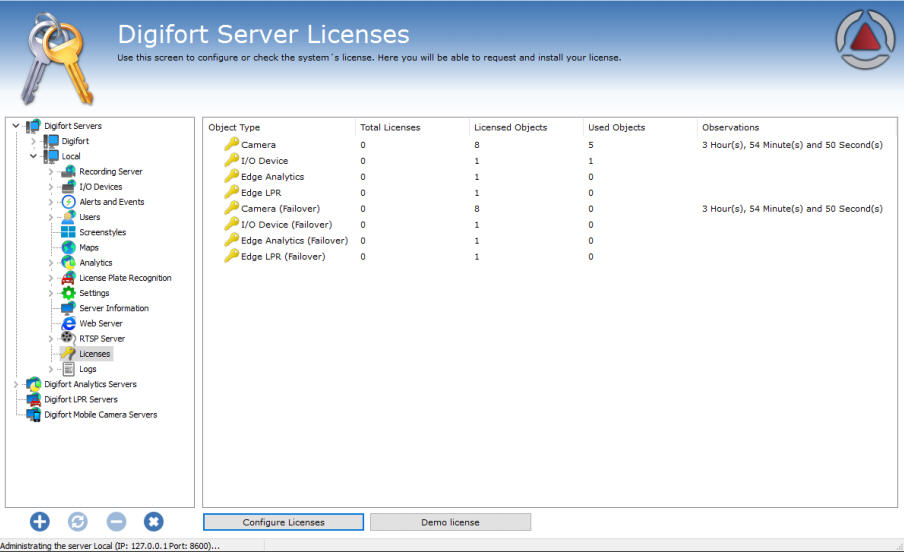Sort by the Total Licenses column header
The height and width of the screenshot is (552, 904).
[390, 127]
